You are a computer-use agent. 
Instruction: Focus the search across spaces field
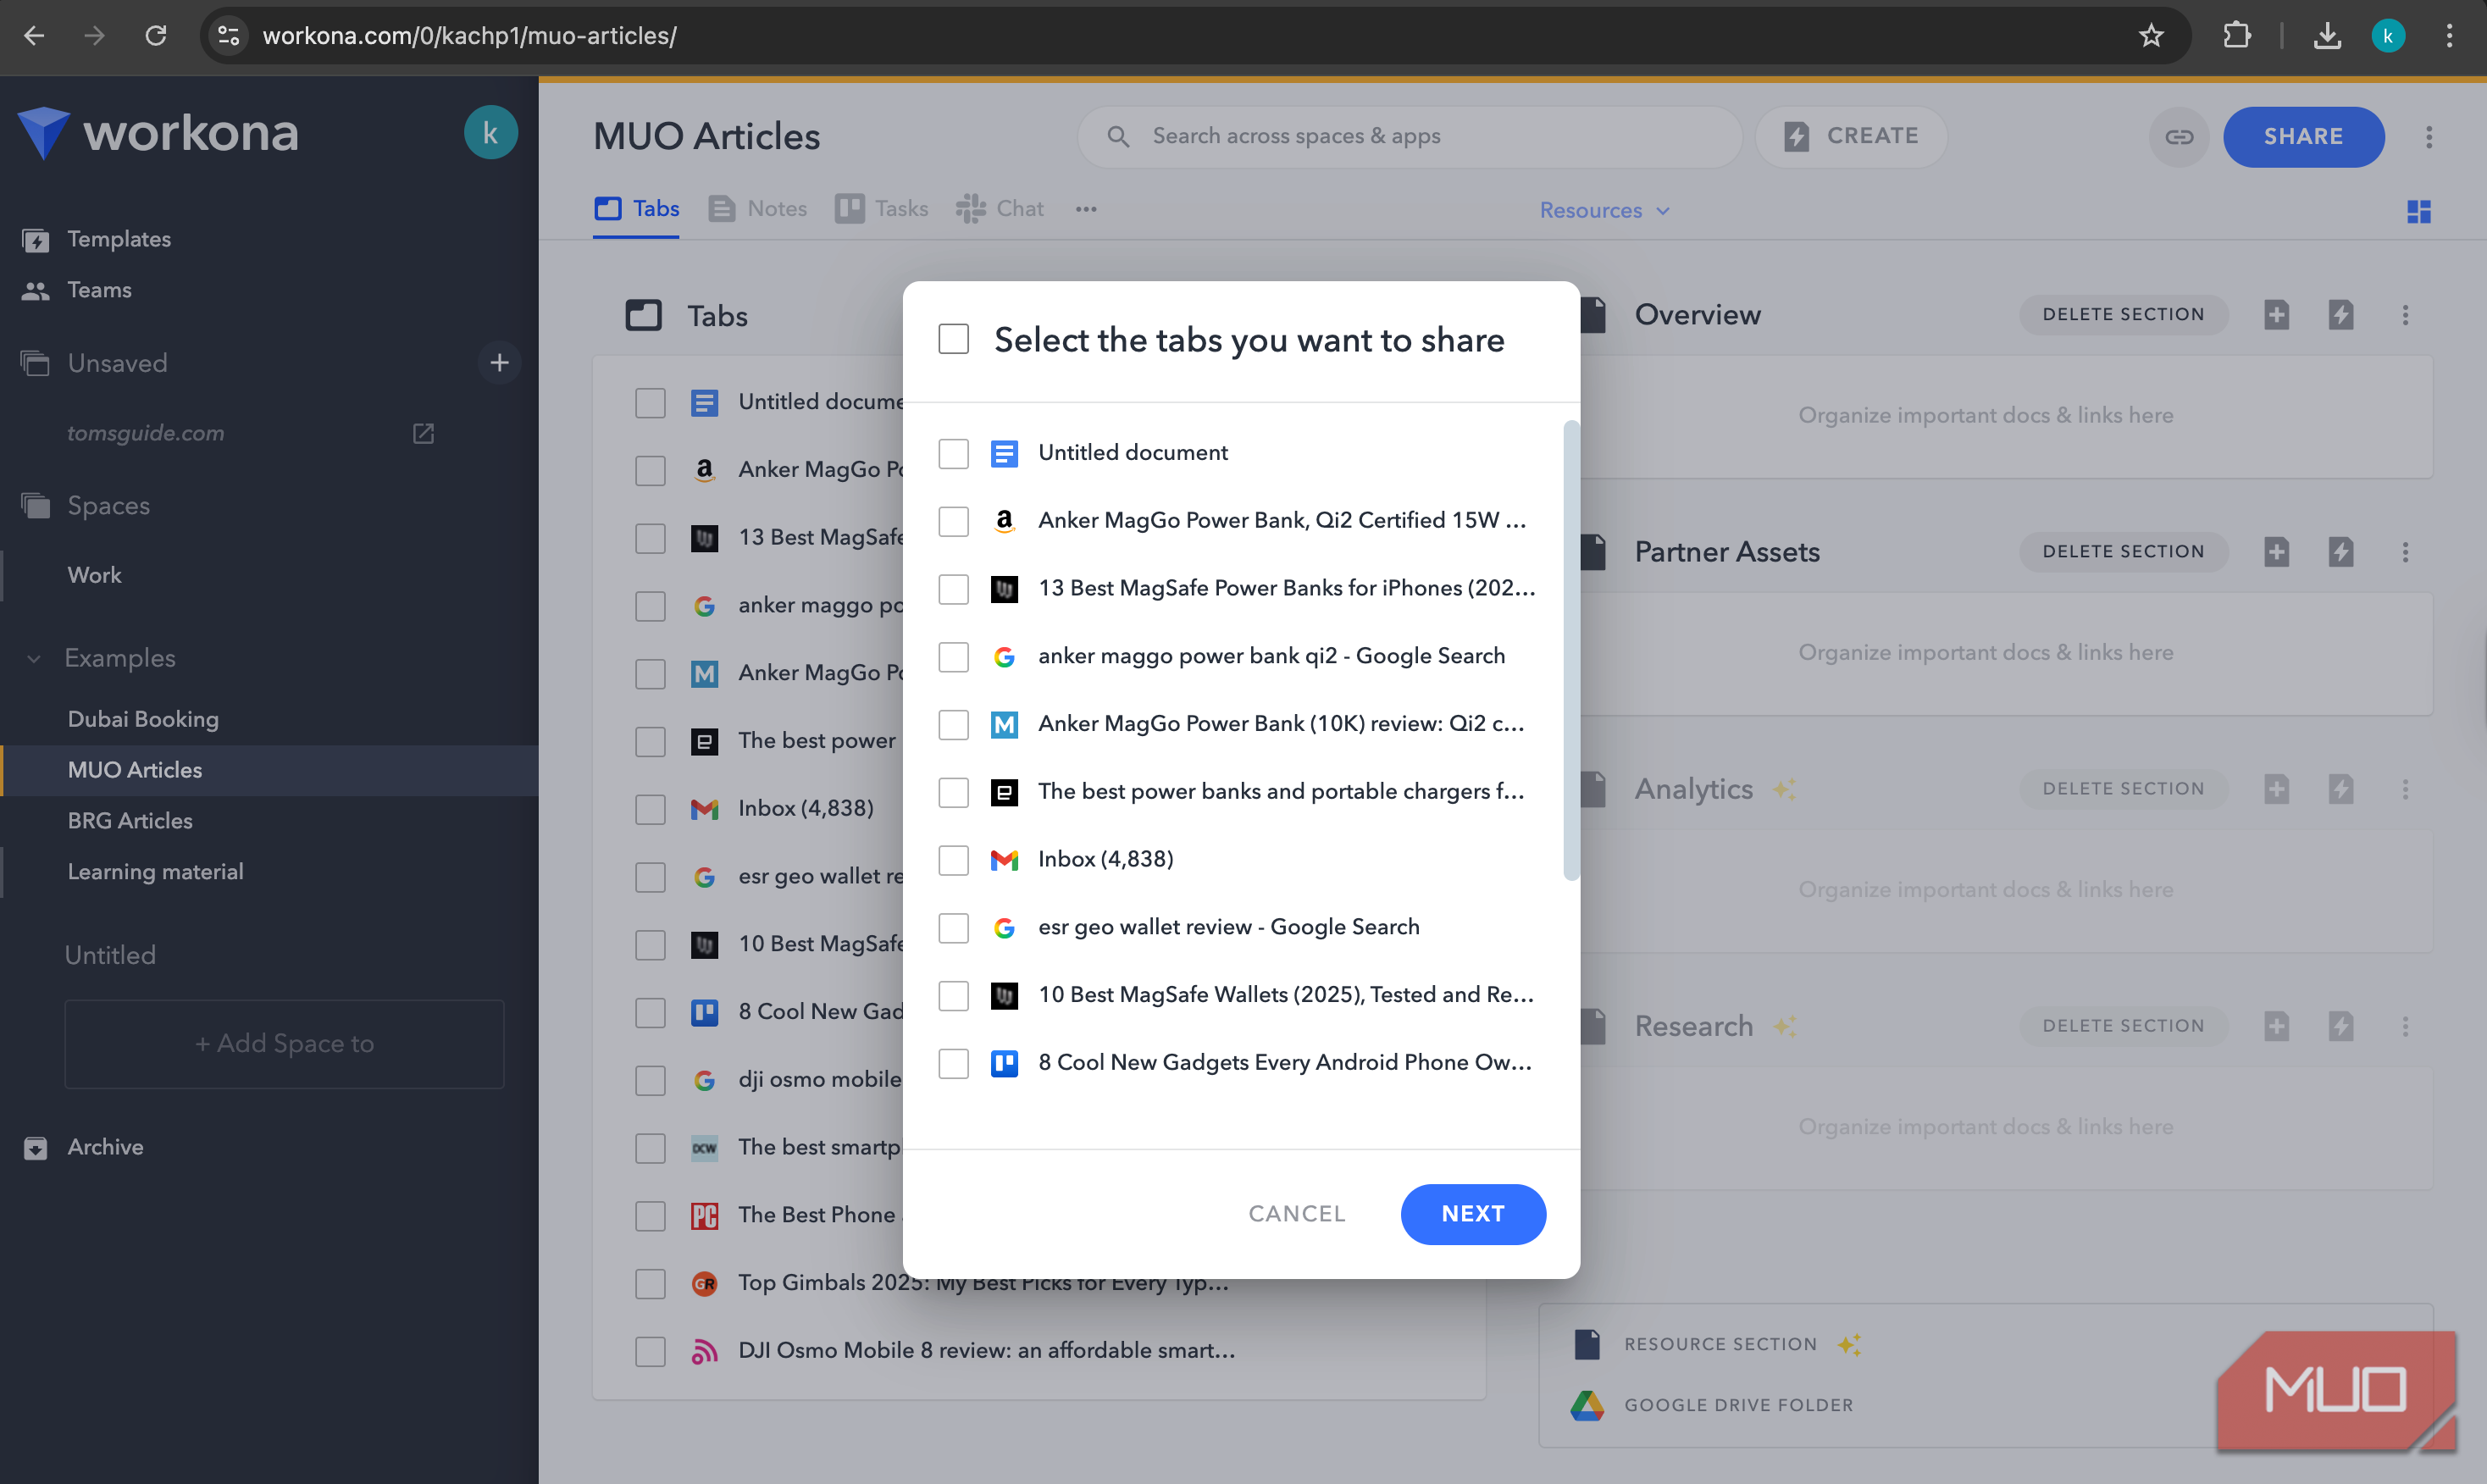tap(1409, 137)
